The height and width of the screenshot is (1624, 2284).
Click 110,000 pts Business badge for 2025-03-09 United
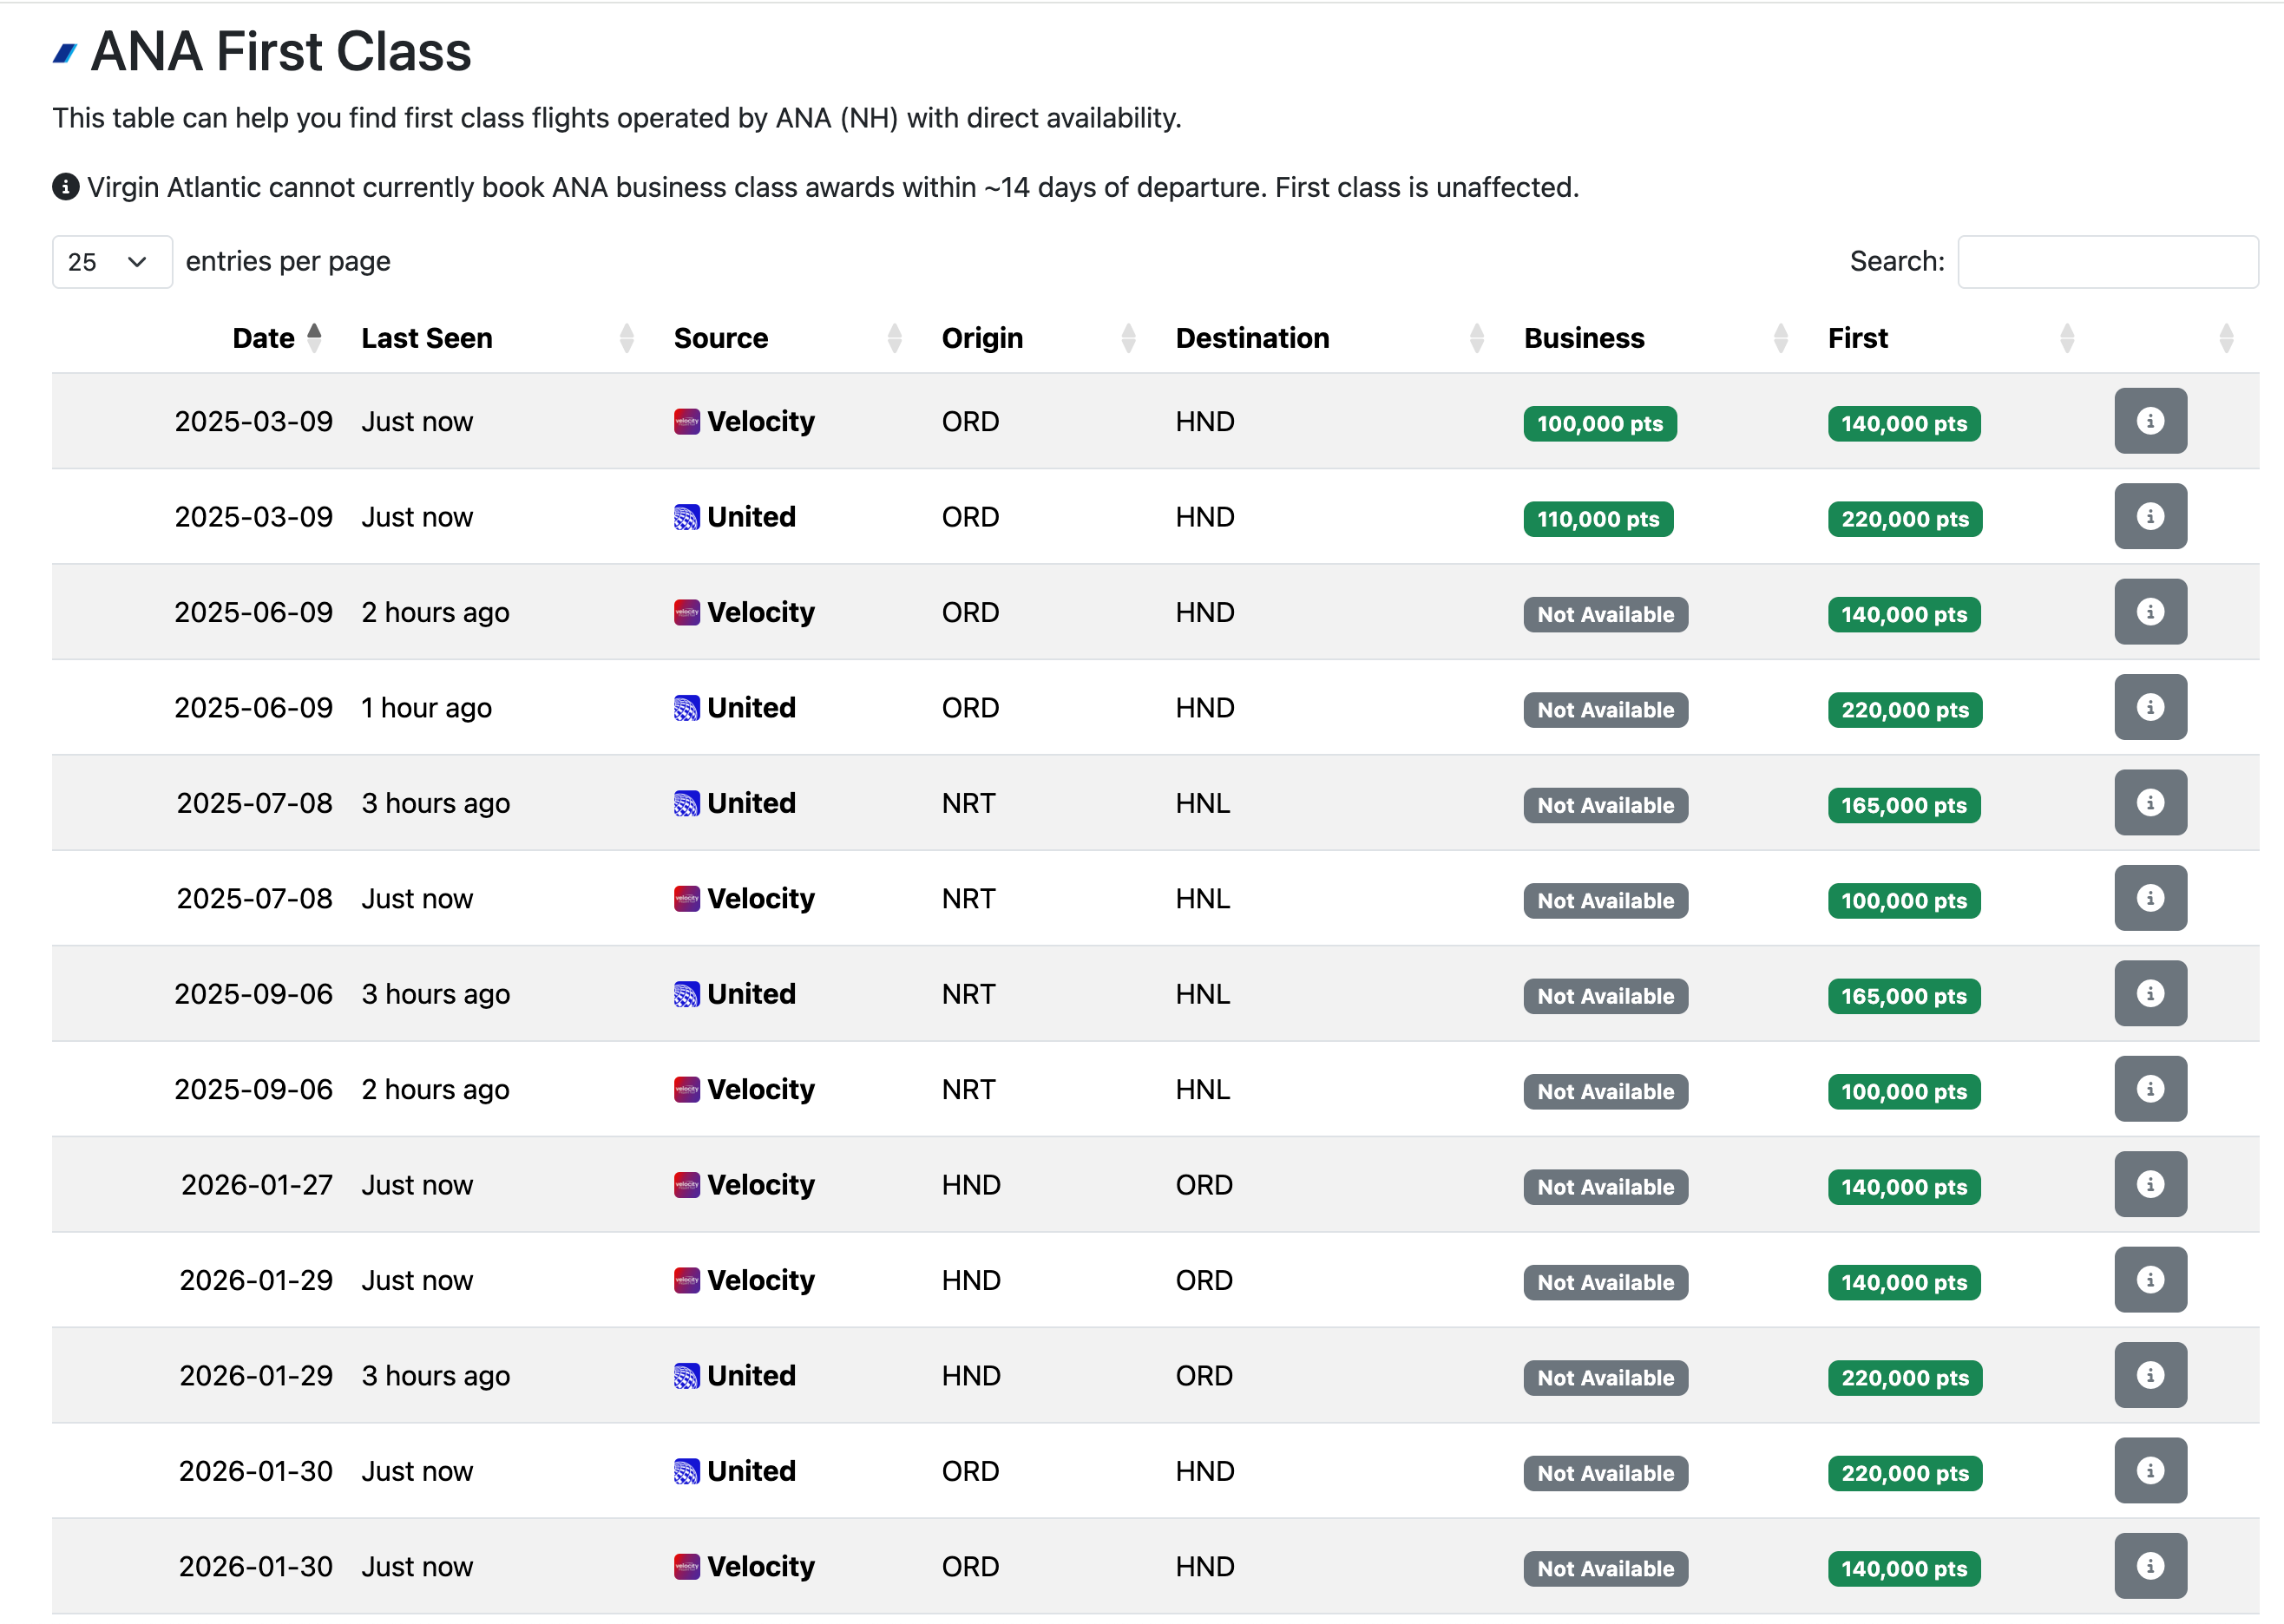tap(1598, 519)
